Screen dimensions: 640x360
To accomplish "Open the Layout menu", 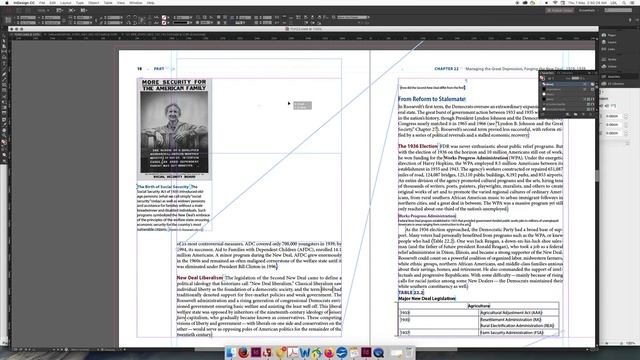I will [66, 3].
